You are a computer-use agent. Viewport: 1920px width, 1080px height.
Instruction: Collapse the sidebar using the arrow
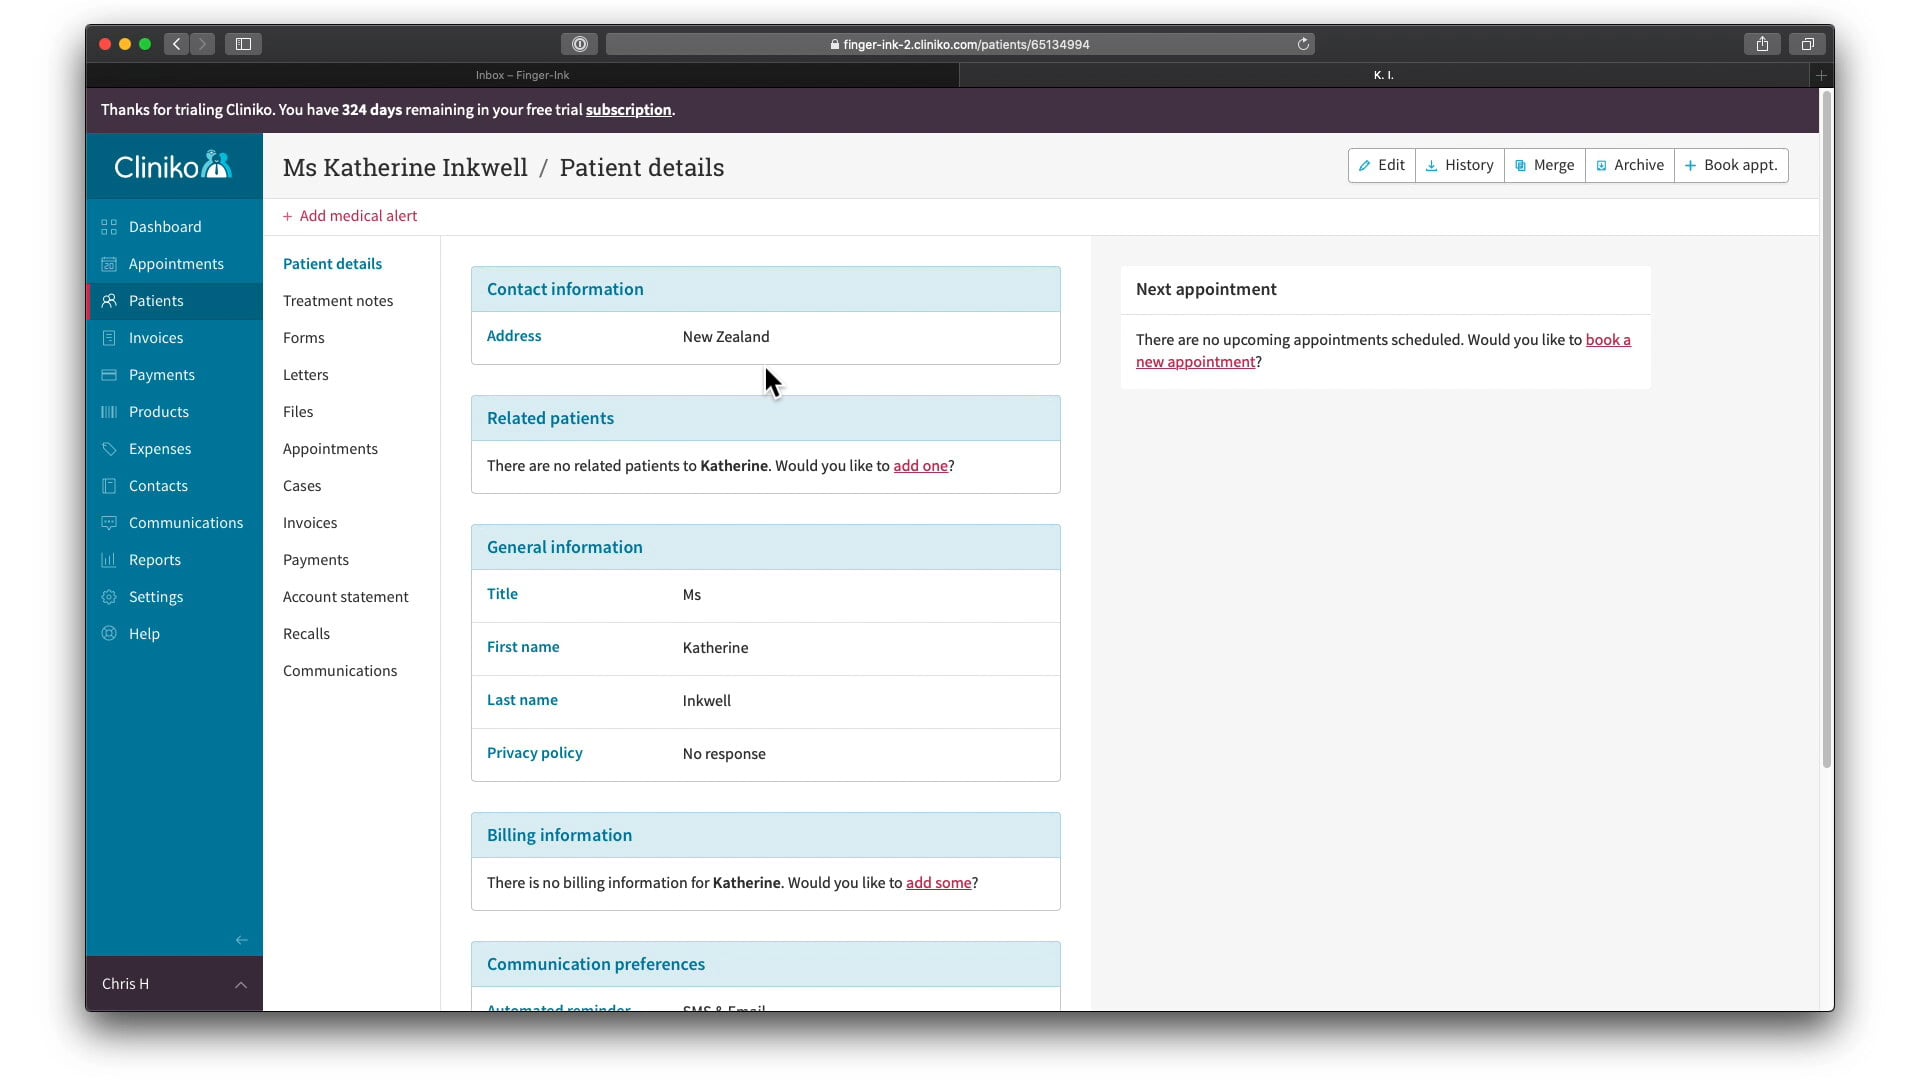(x=240, y=940)
